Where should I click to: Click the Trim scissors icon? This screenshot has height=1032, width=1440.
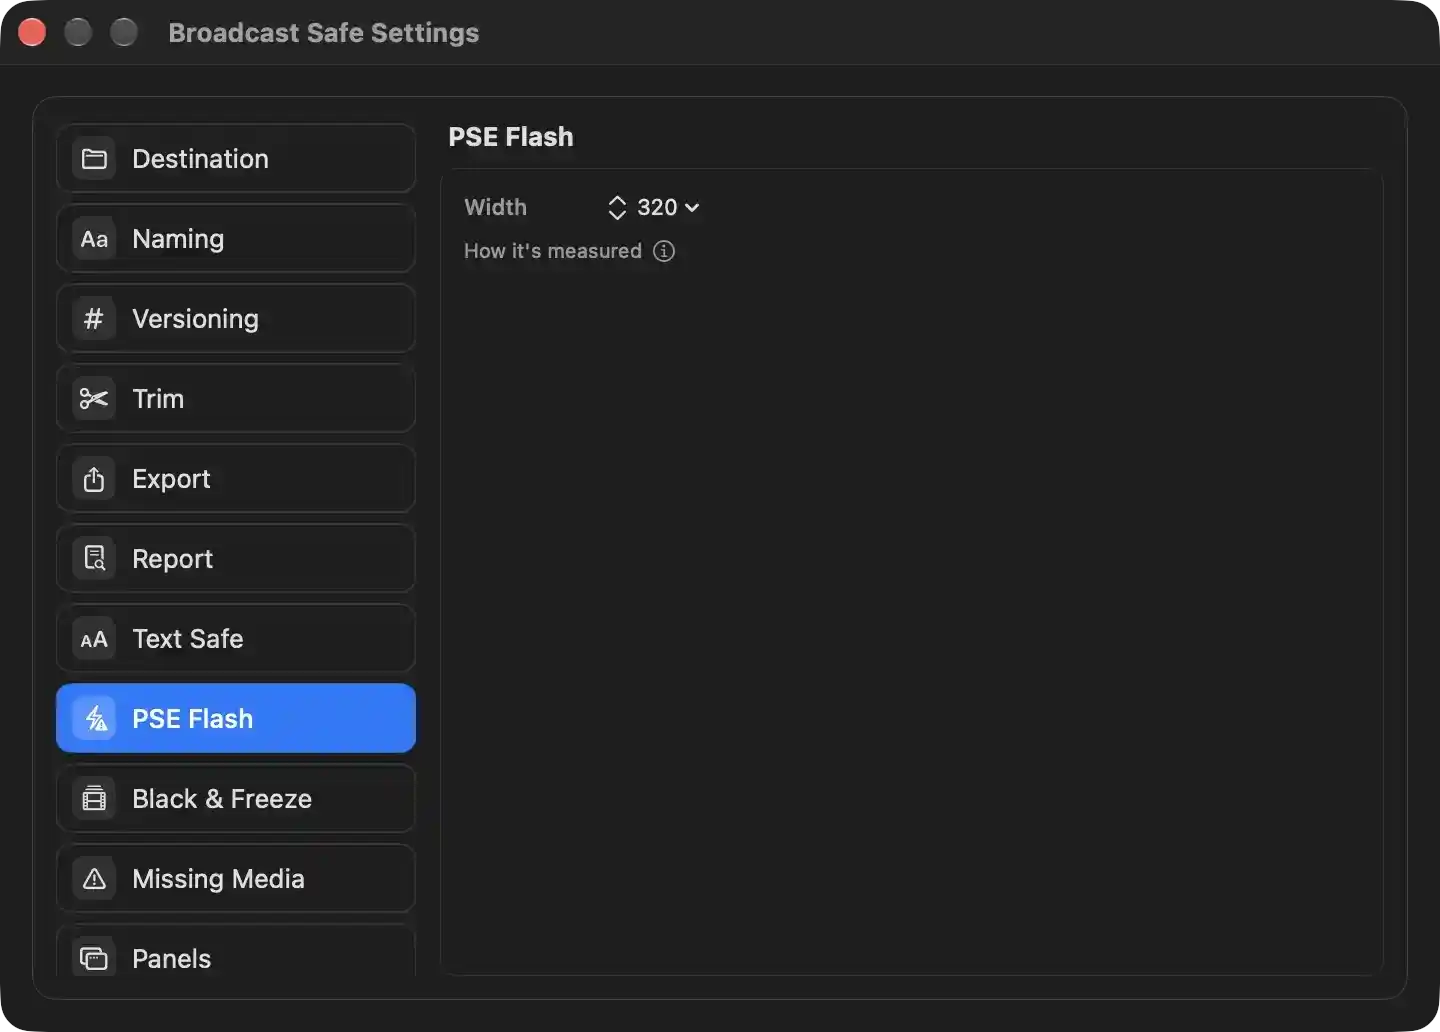[x=94, y=399]
